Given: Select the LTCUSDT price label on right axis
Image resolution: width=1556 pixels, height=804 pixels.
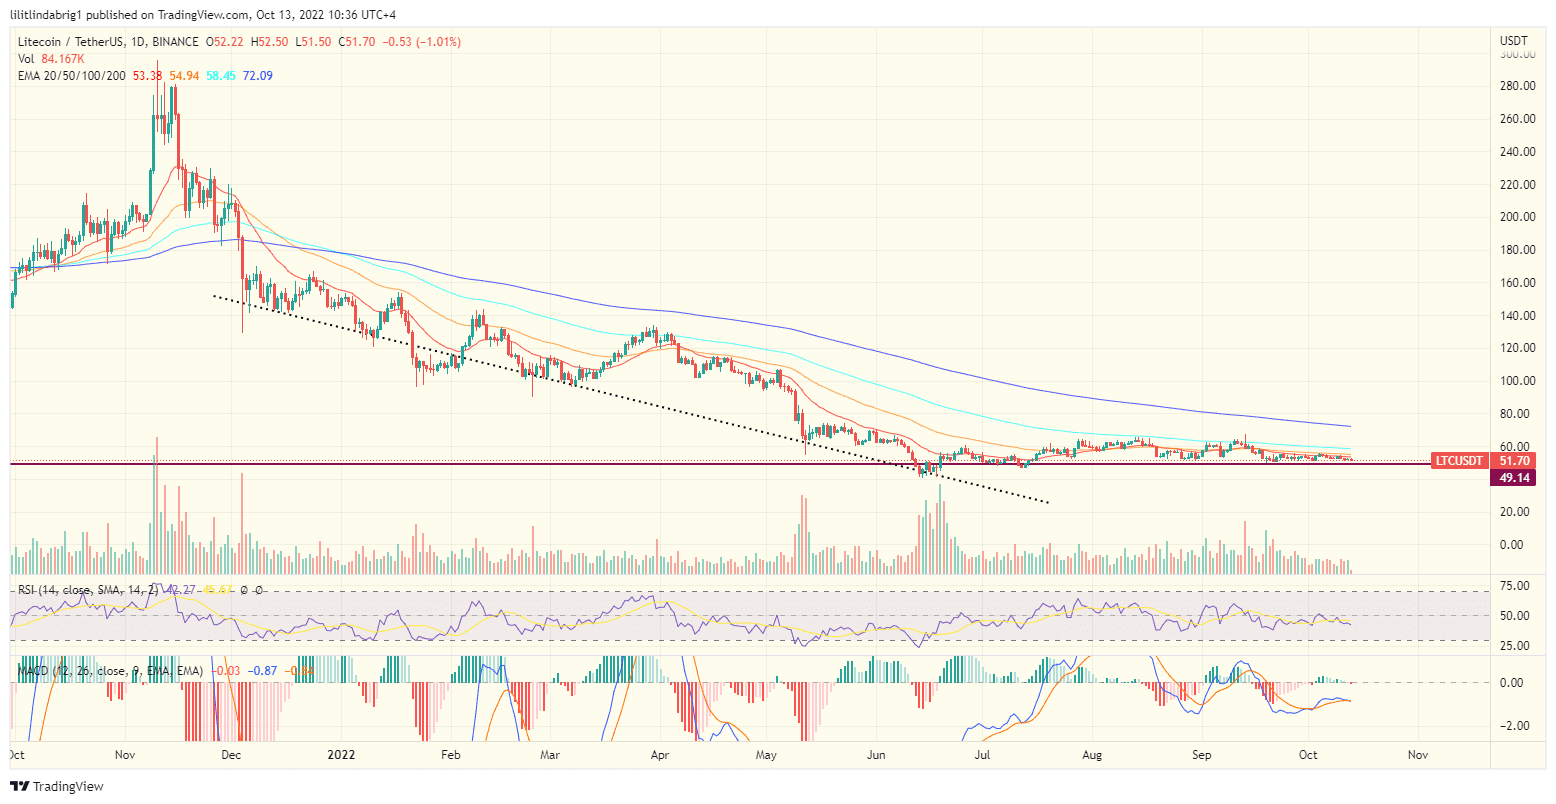Looking at the screenshot, I should tap(1459, 461).
